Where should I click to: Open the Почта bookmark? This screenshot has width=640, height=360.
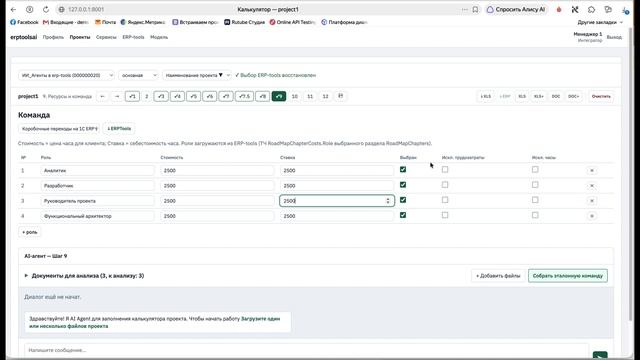[x=105, y=22]
